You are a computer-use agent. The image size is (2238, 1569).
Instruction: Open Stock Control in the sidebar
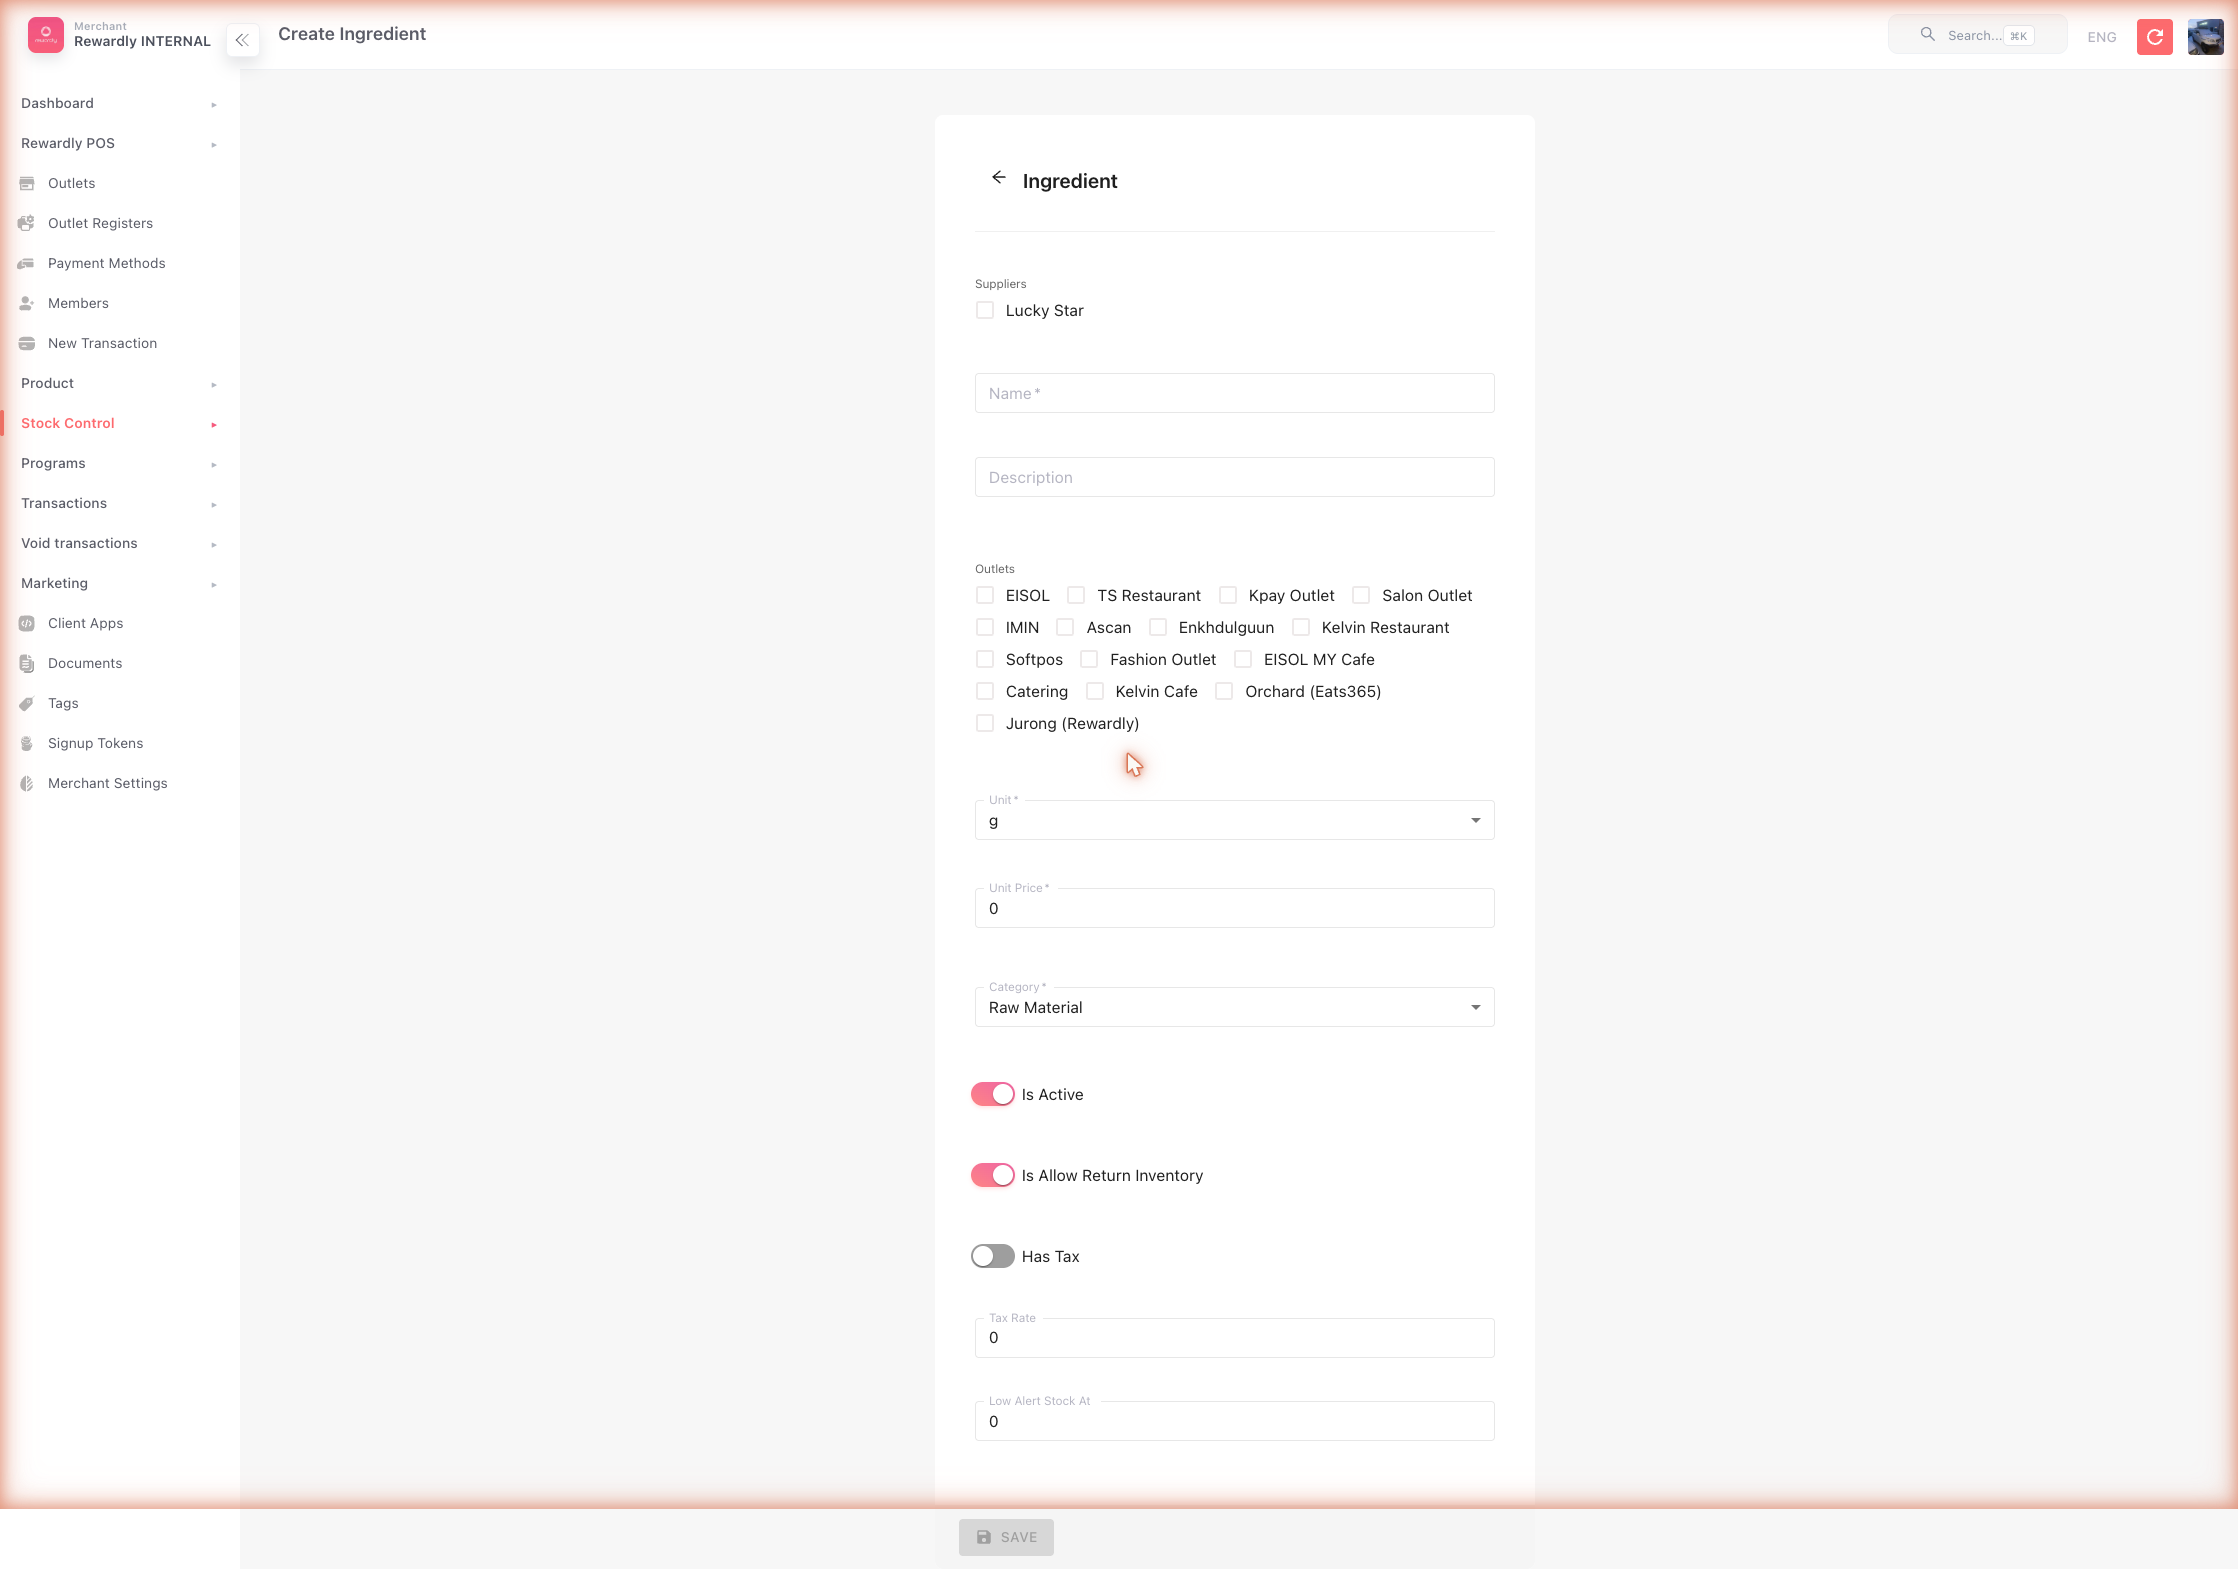(68, 423)
